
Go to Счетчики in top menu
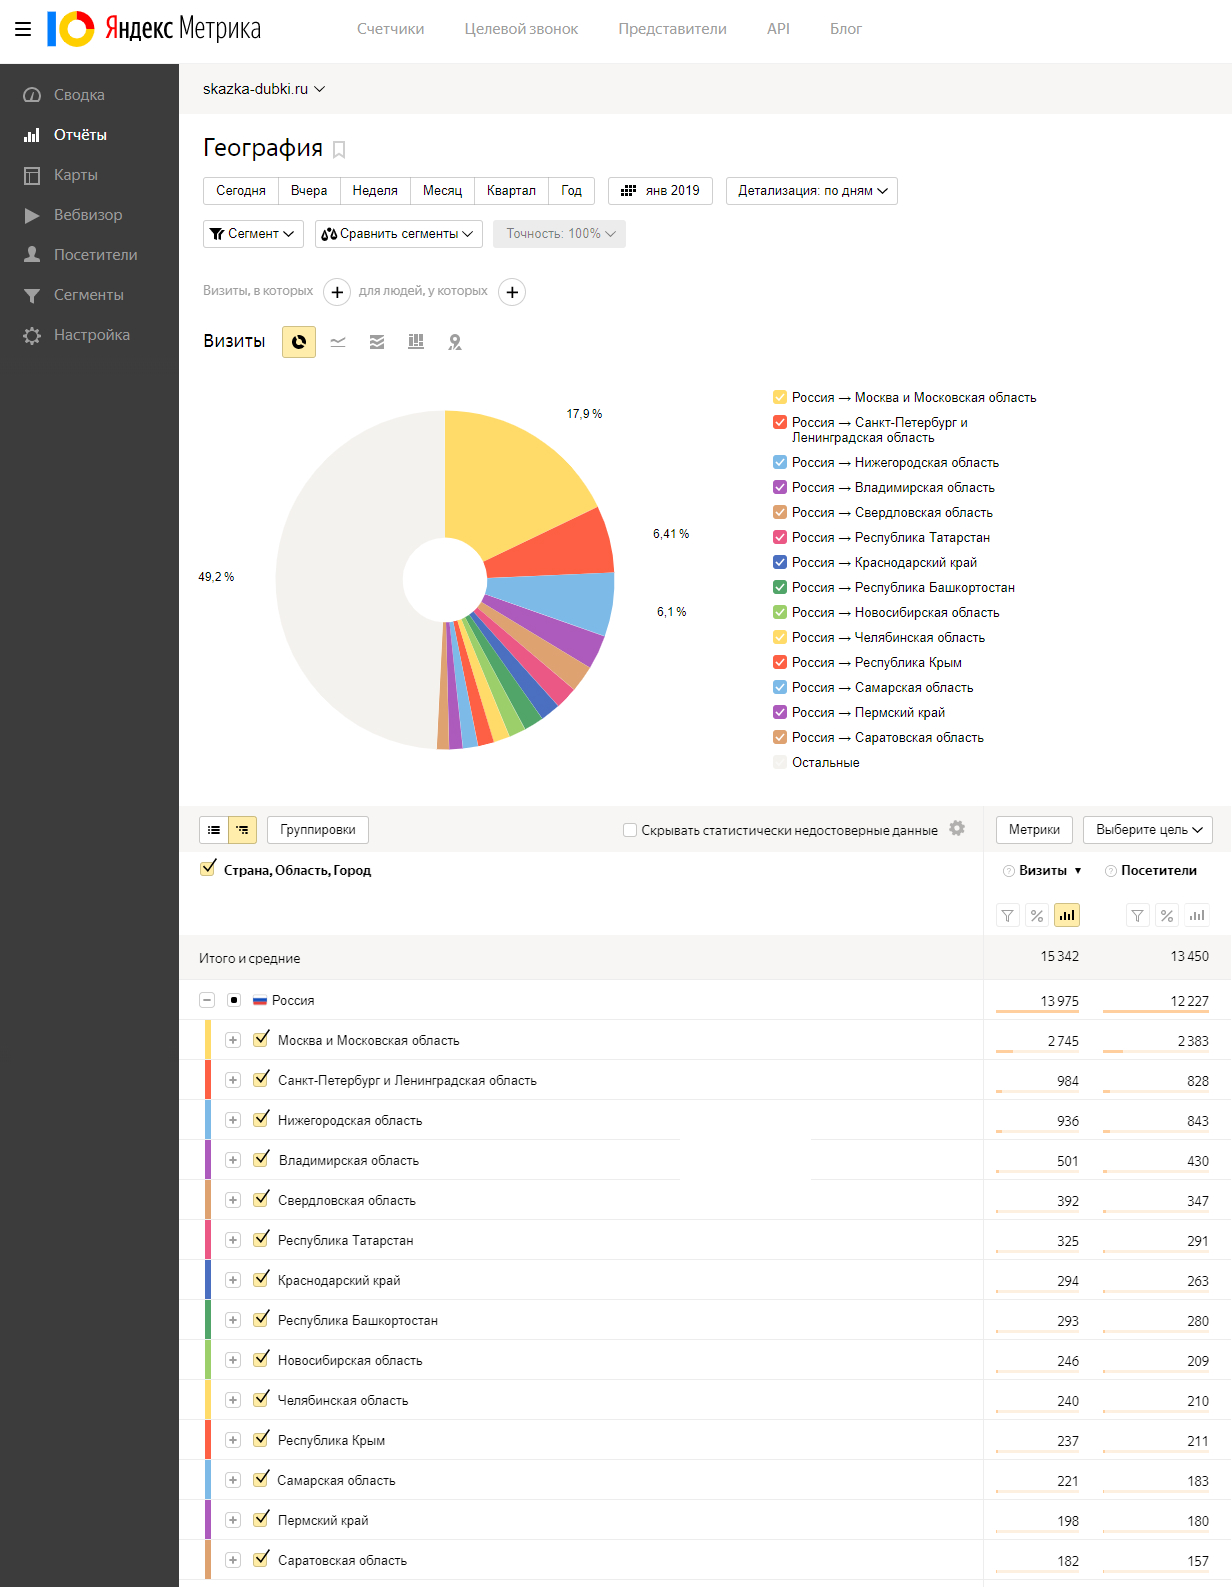point(391,29)
